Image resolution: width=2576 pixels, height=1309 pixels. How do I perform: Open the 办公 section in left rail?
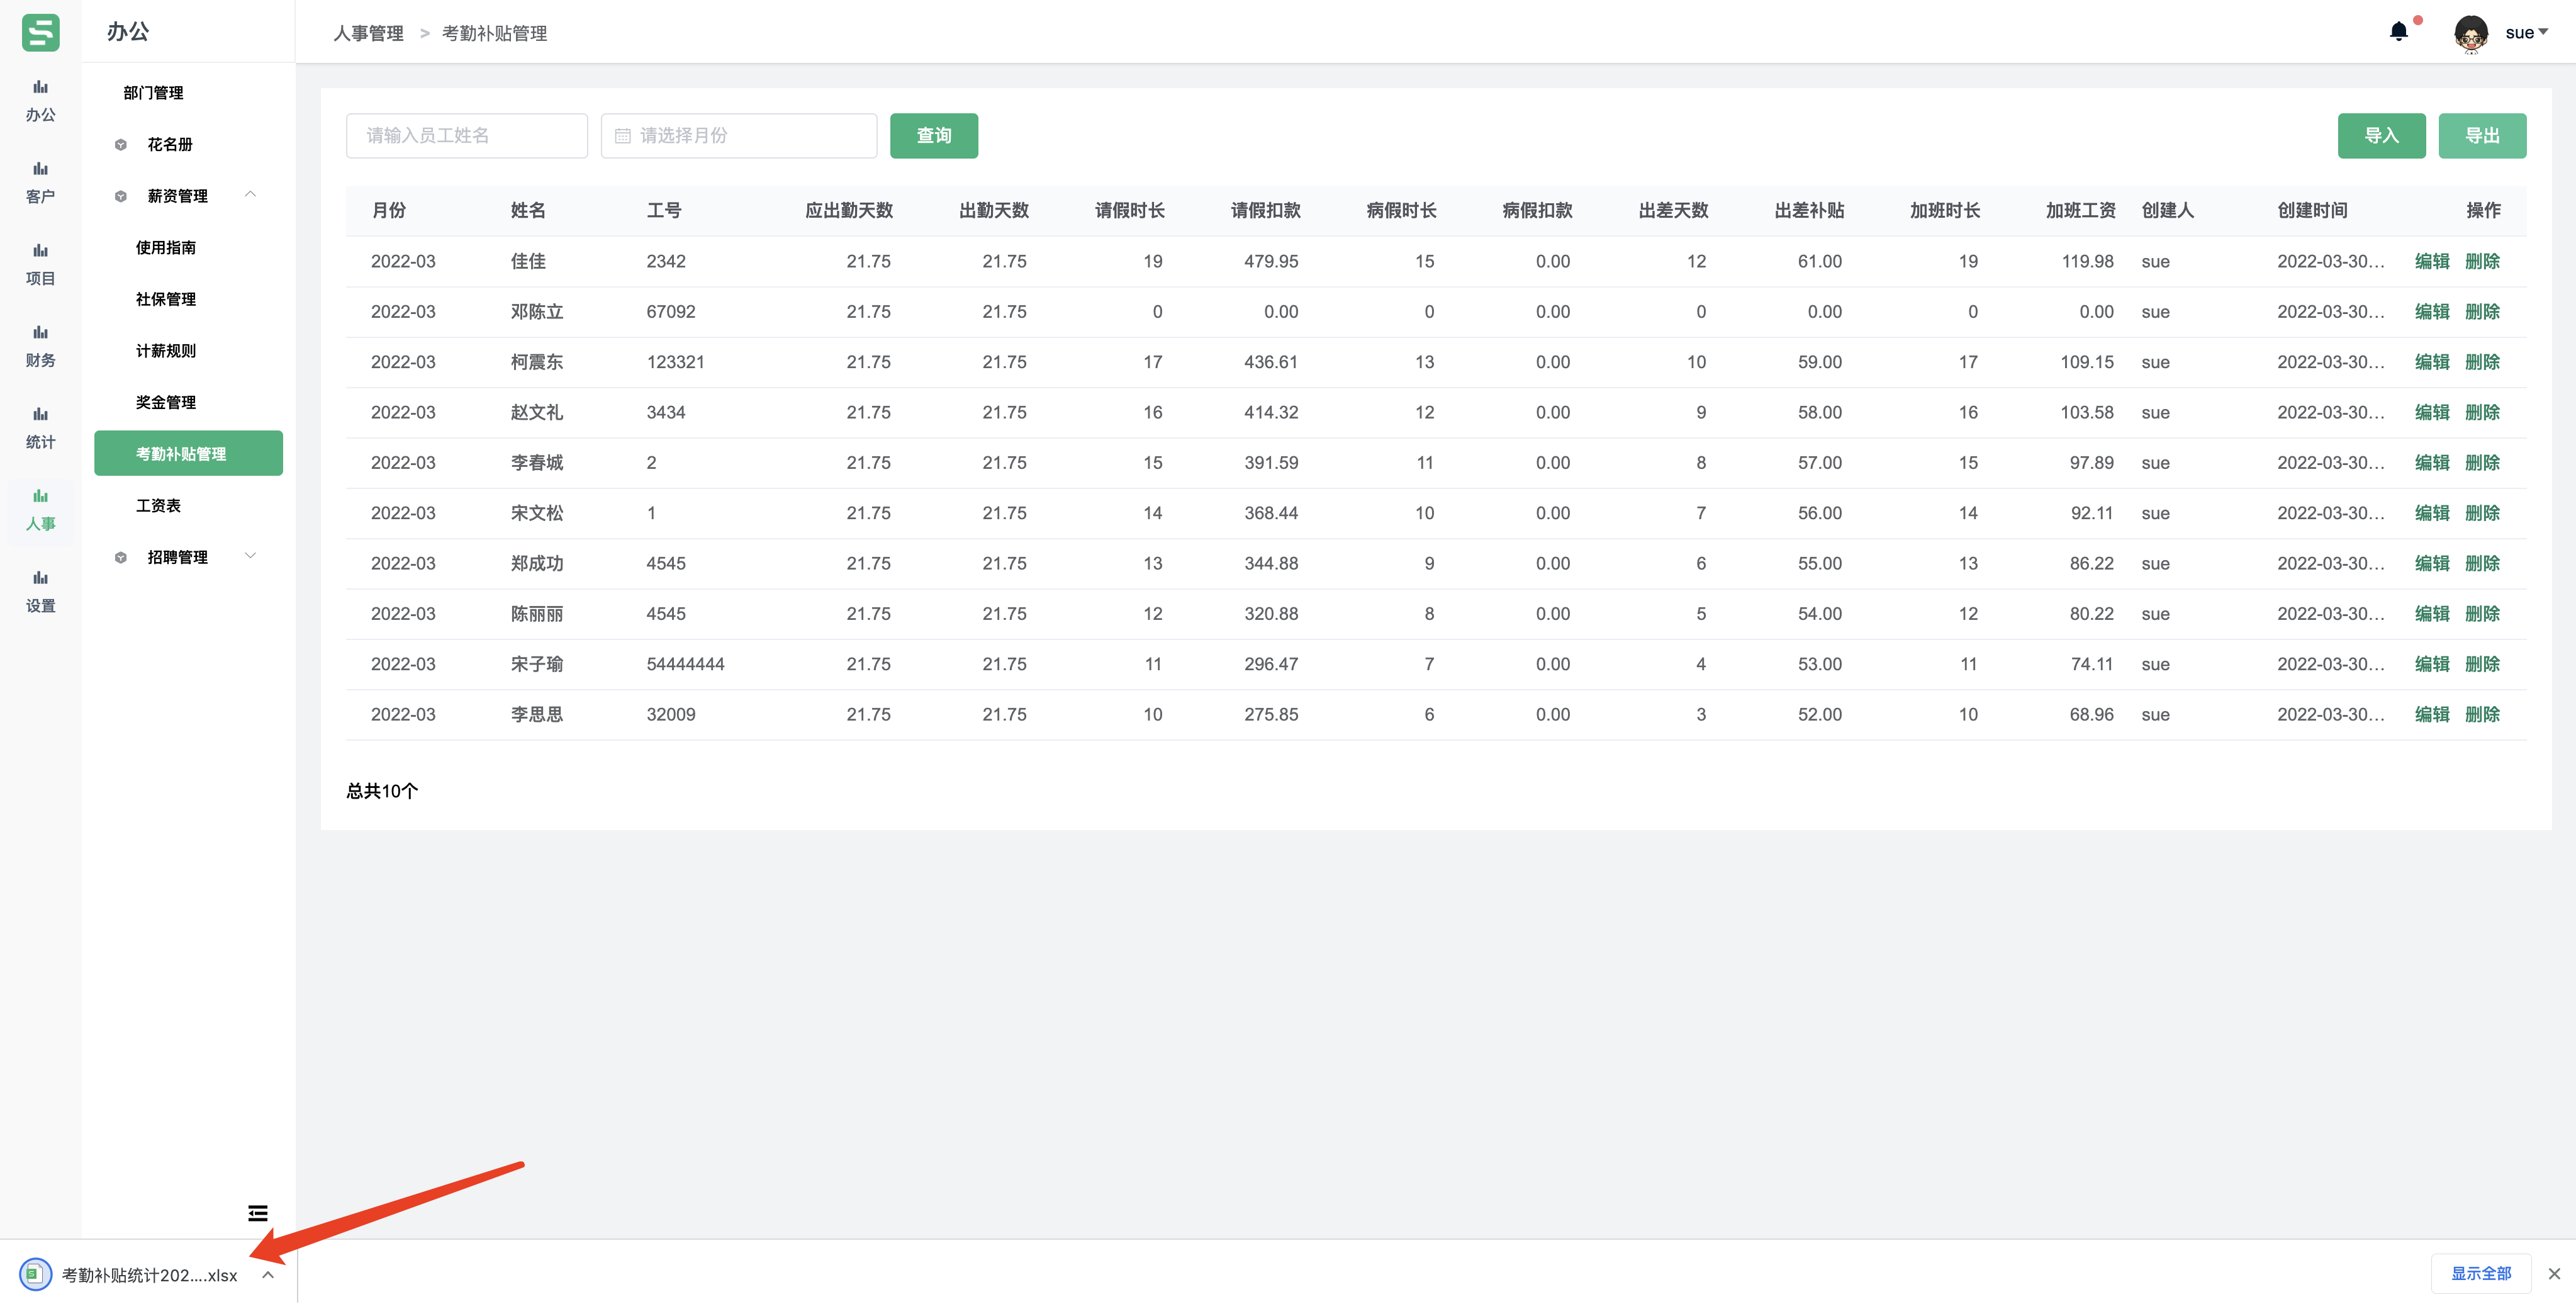[40, 101]
